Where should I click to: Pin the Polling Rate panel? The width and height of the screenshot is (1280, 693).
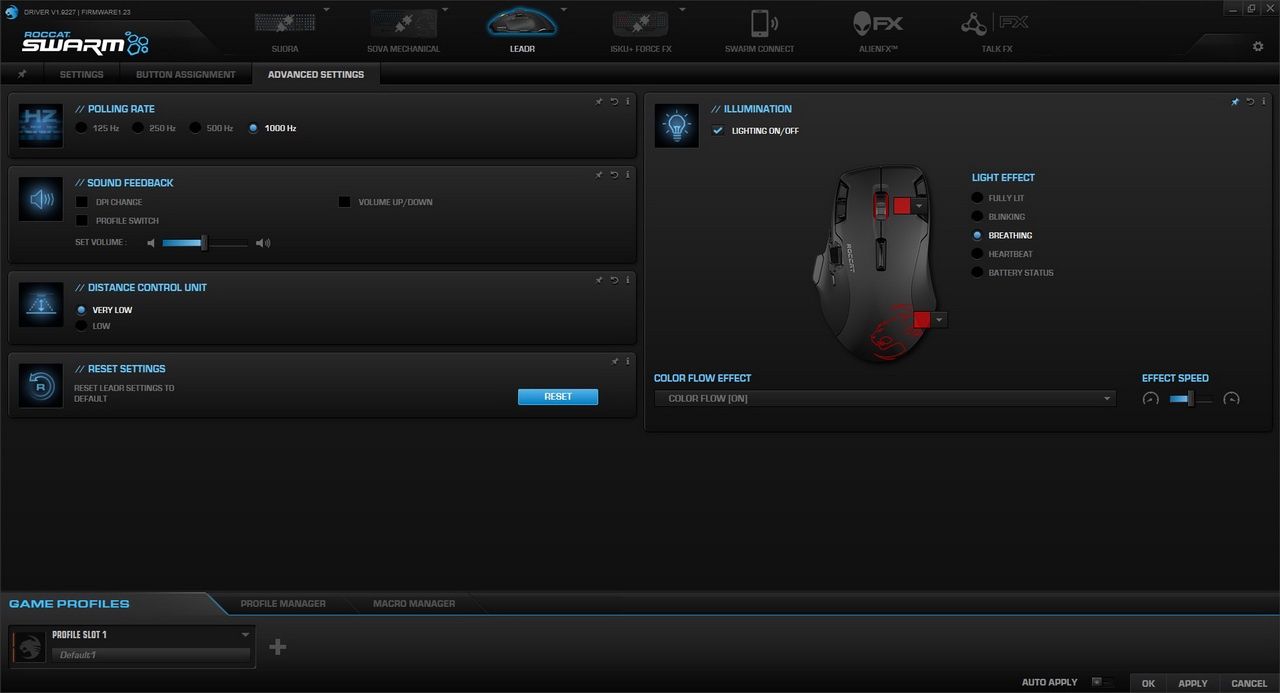[599, 101]
